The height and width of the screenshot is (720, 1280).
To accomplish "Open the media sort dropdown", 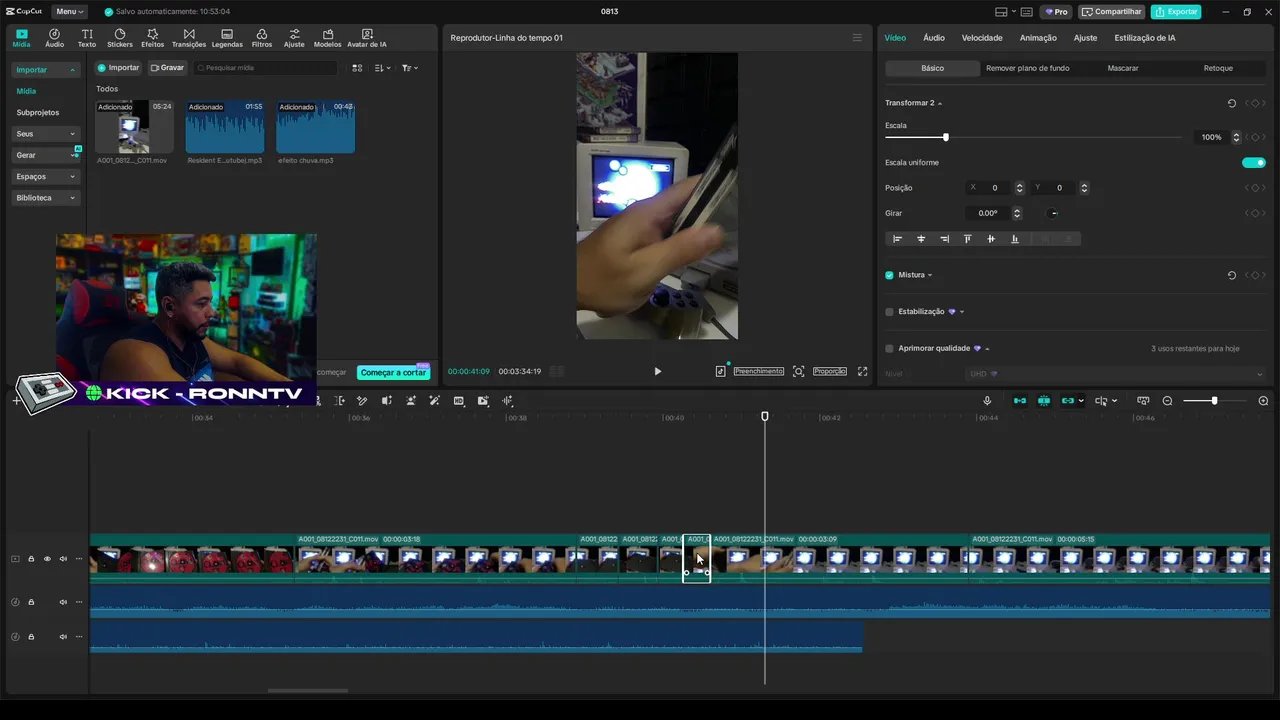I will click(x=383, y=68).
